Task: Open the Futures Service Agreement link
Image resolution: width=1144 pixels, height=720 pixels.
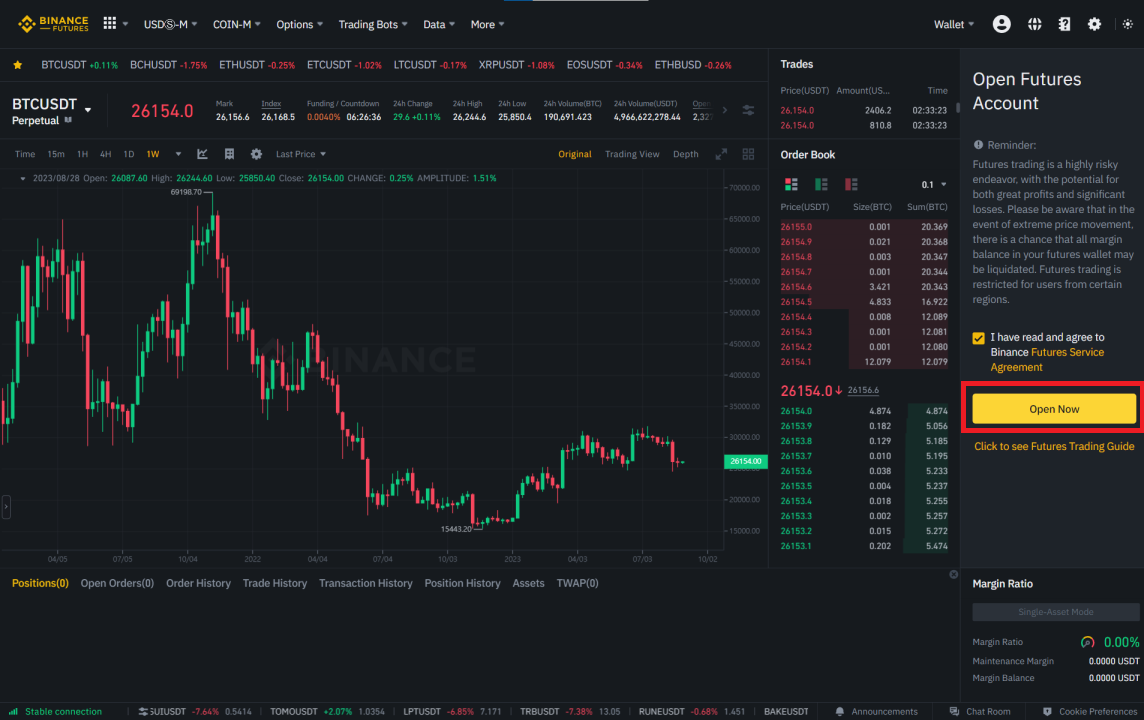Action: [x=1047, y=360]
